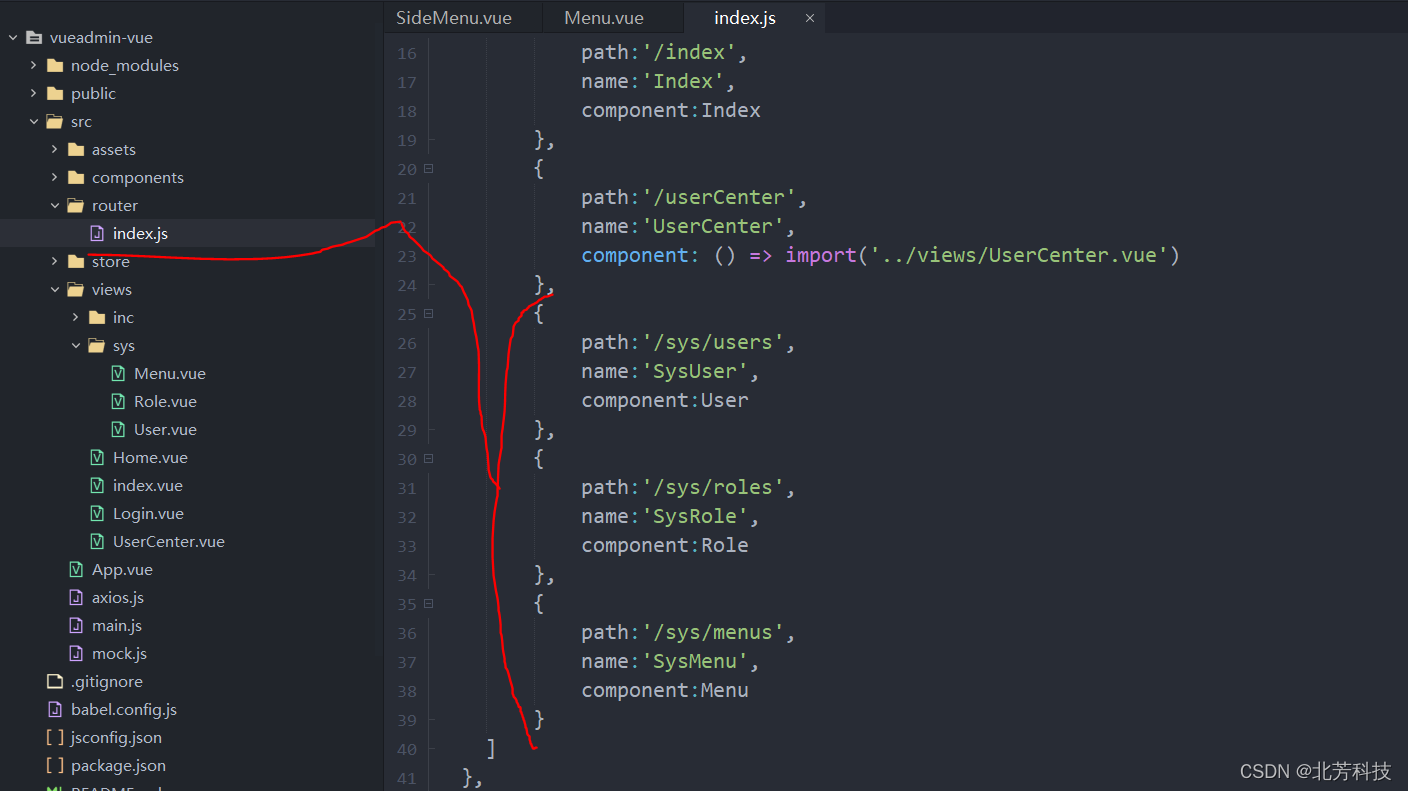This screenshot has height=791, width=1408.
Task: Click the assets folder icon
Action: click(75, 150)
